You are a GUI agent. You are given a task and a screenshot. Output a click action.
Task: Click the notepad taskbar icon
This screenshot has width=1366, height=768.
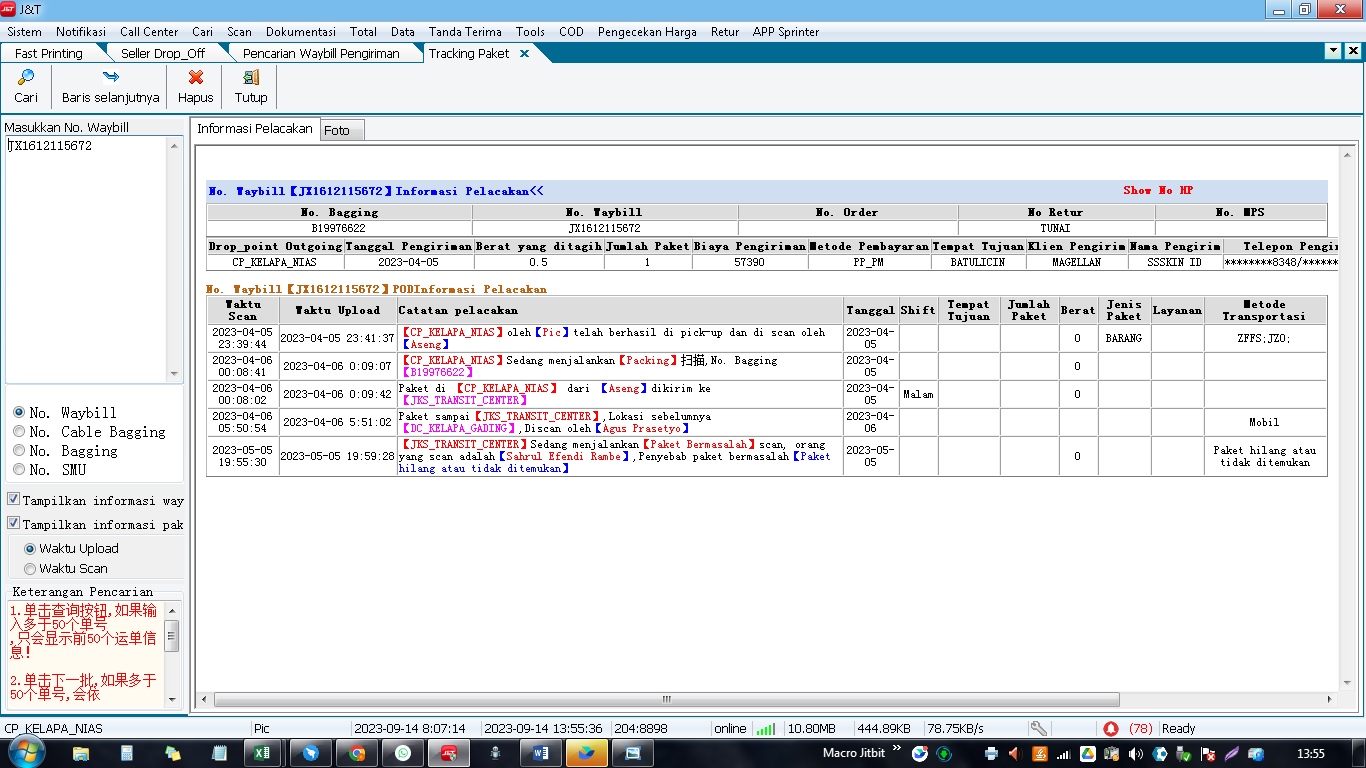coord(219,753)
